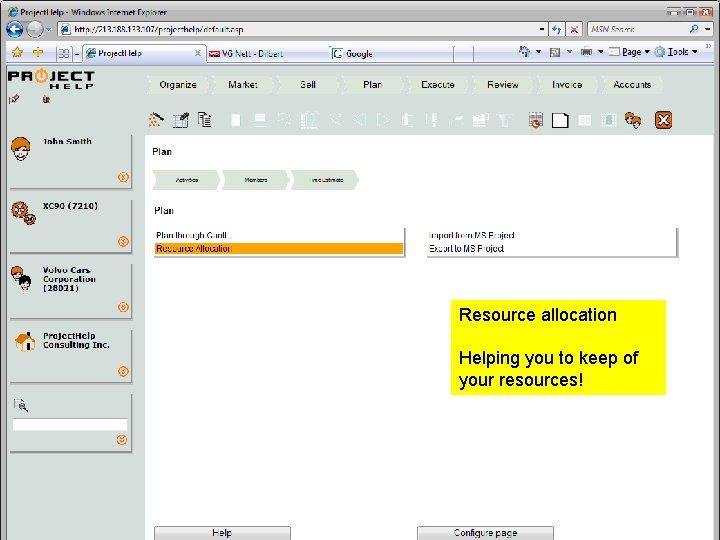
Task: Click the Add to Favorites icon
Action: 38,52
